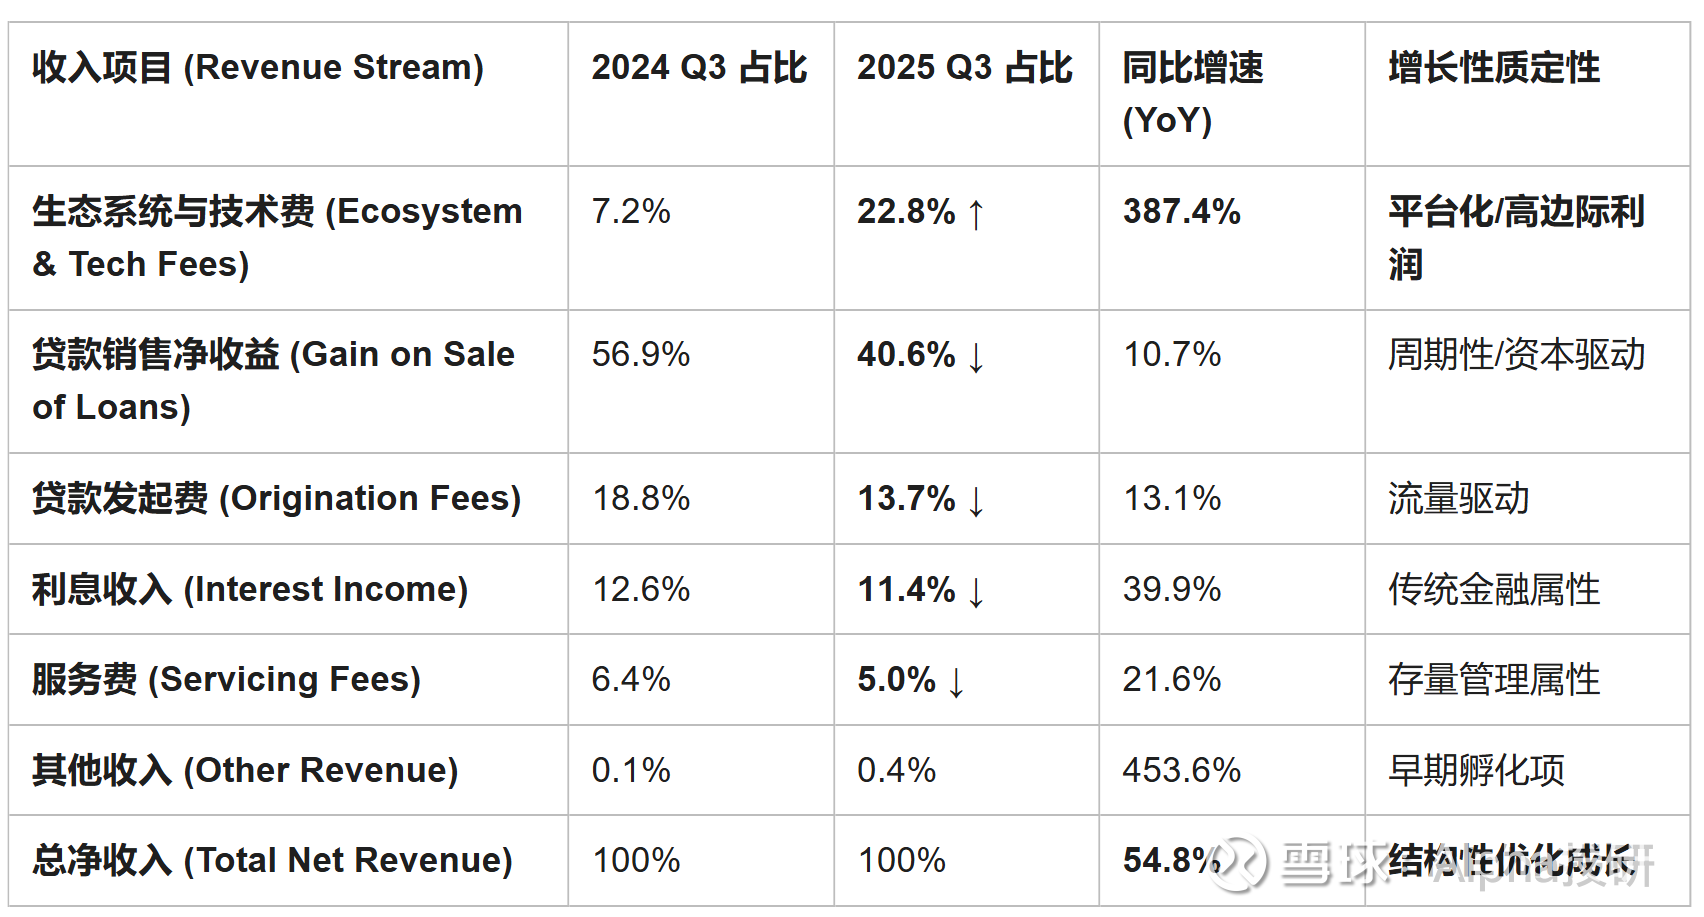Select the Gain on Sale of Loans label

point(273,381)
